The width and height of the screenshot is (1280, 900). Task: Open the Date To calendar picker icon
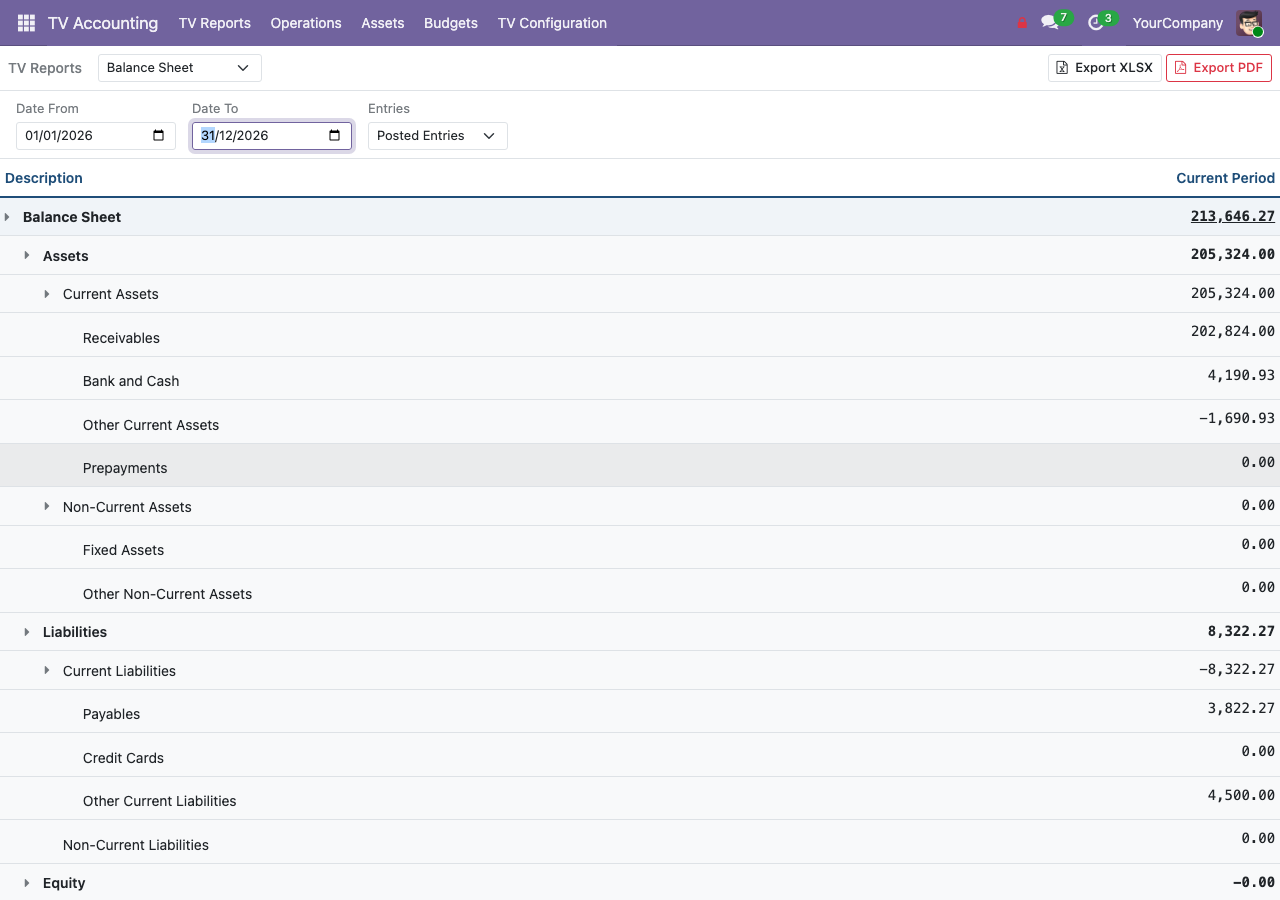coord(335,135)
